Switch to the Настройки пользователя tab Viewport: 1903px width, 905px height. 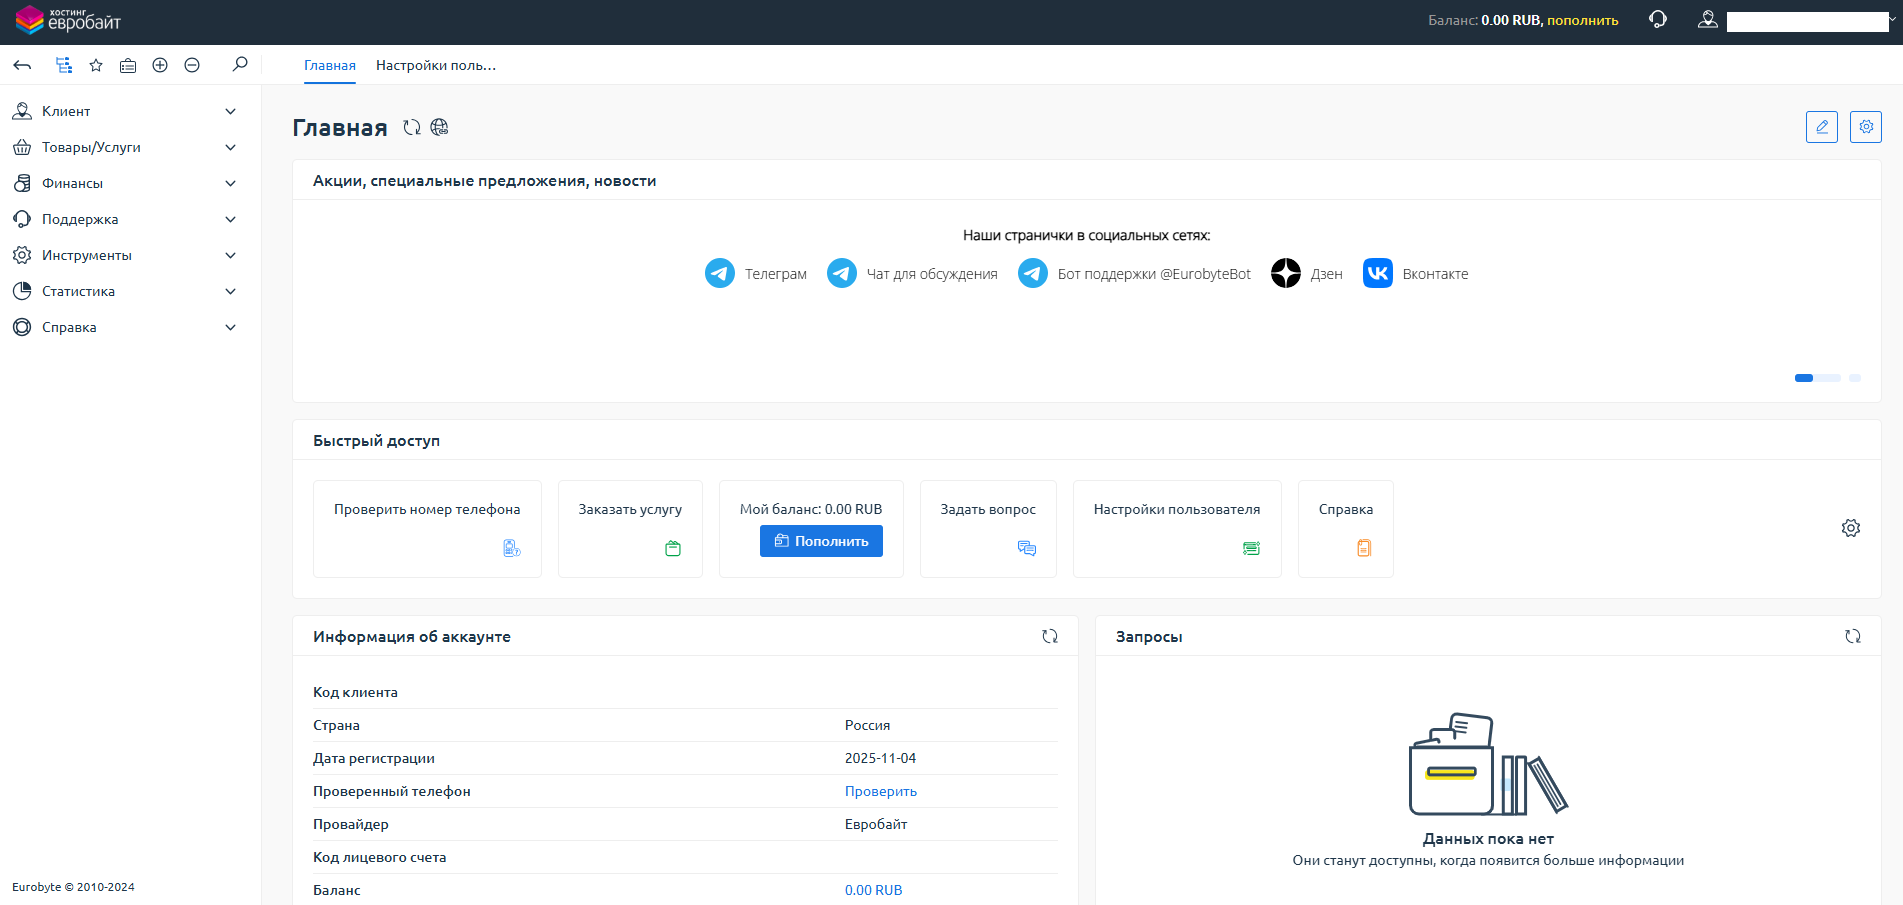click(x=435, y=65)
